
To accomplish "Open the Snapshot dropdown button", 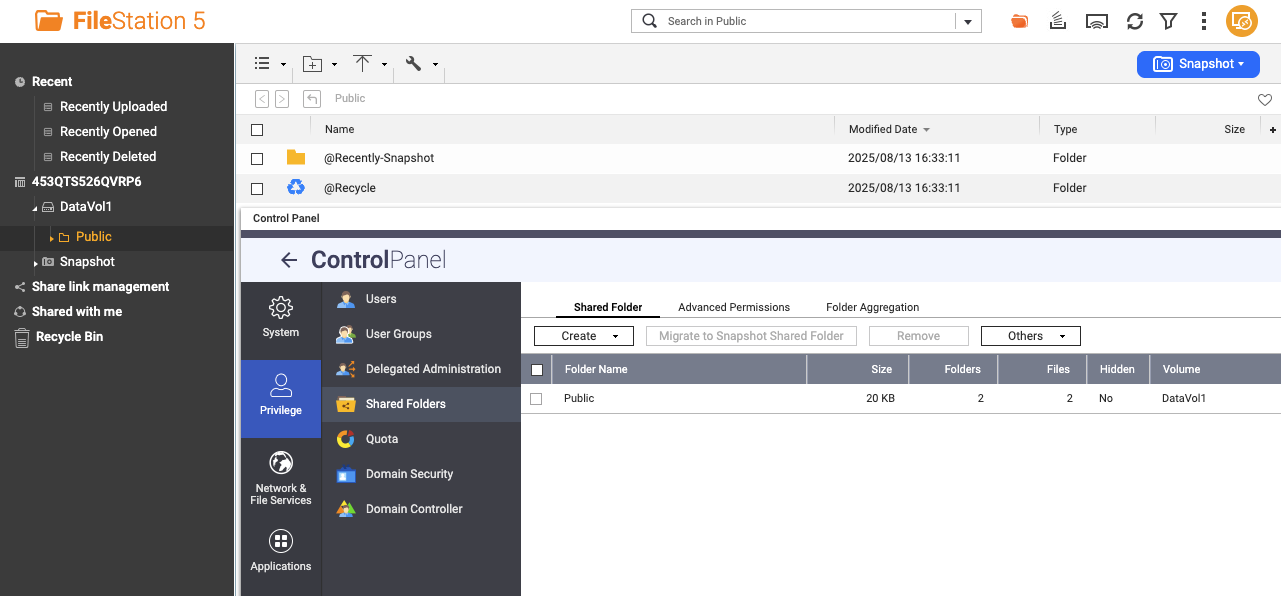I will (1198, 64).
